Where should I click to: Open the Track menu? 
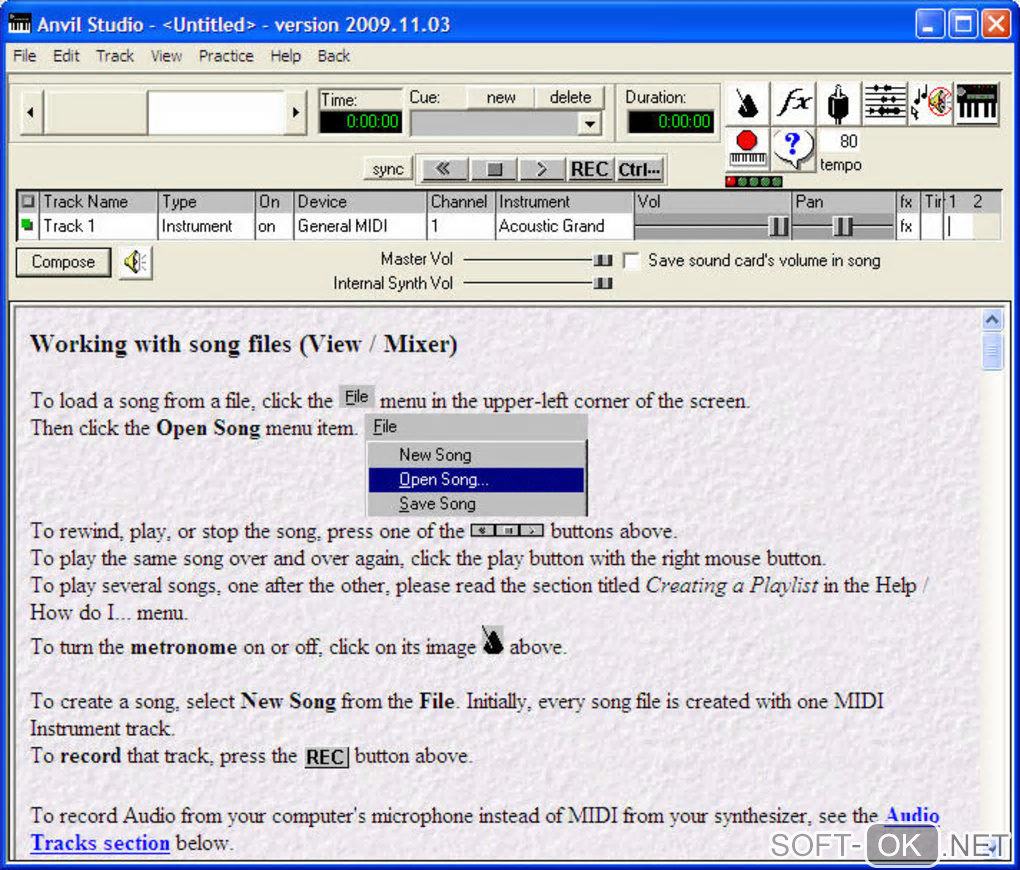(x=114, y=56)
